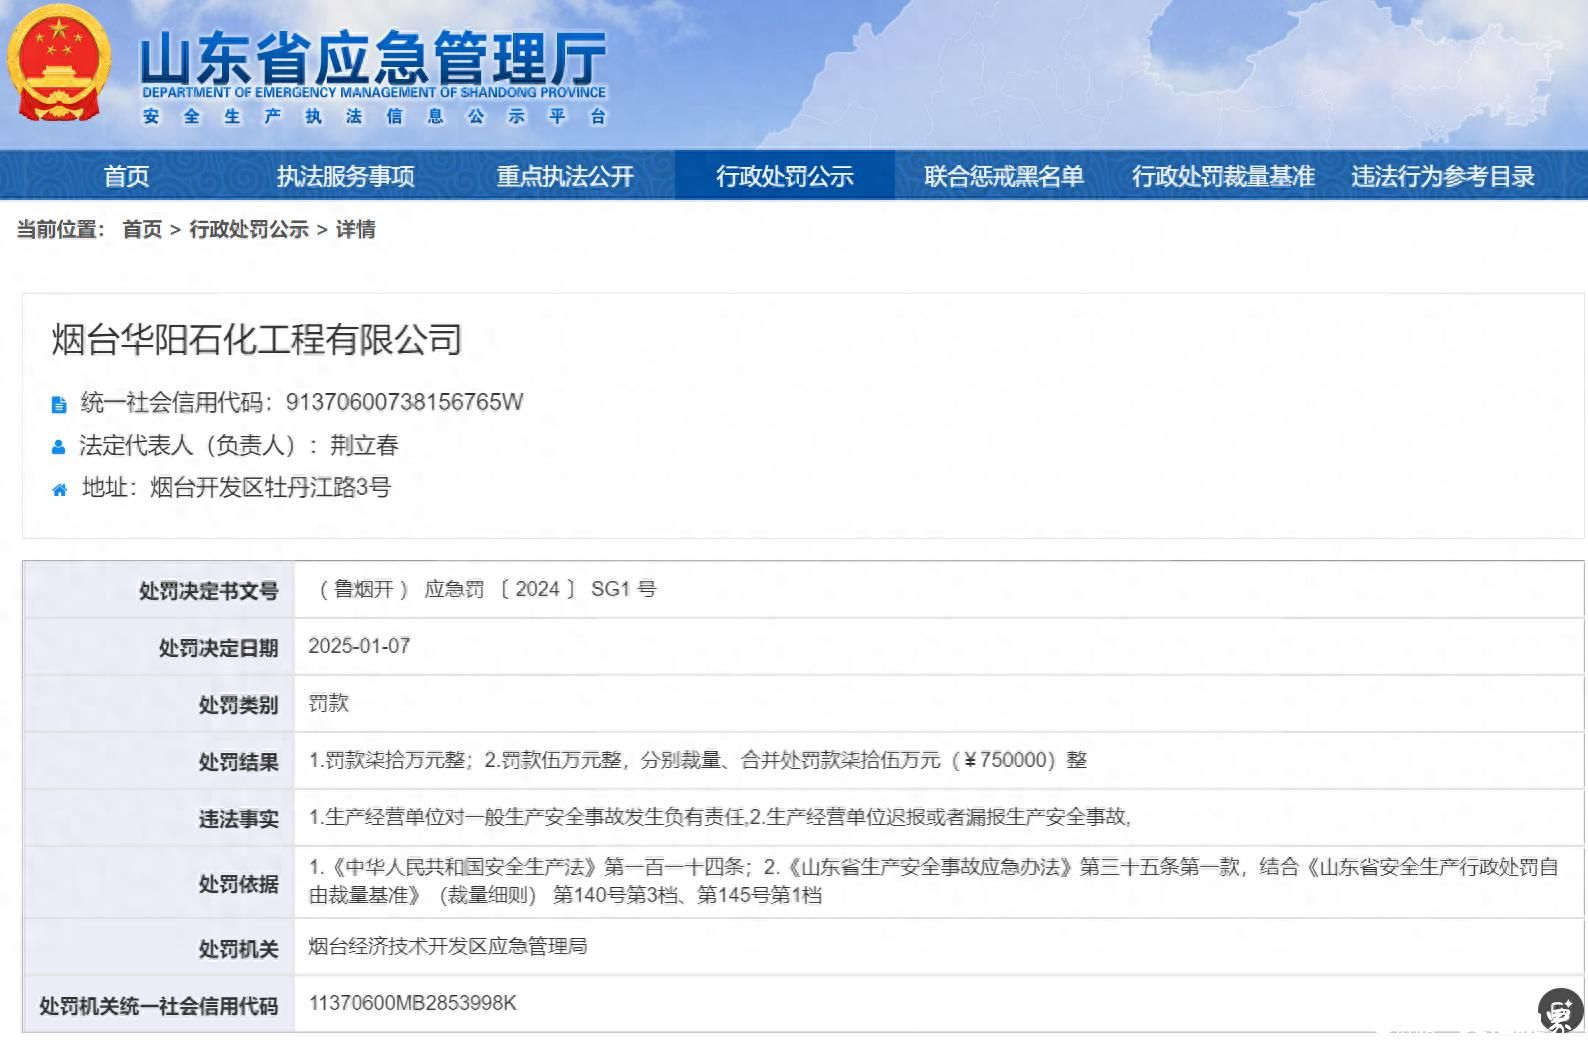Open 违法行为参考目录 page
Screen dimensions: 1588x1054
coord(1443,176)
